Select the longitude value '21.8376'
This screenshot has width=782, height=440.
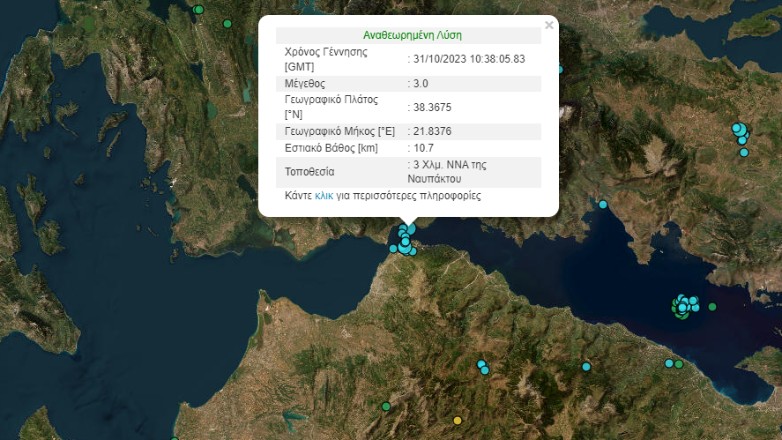coord(432,131)
